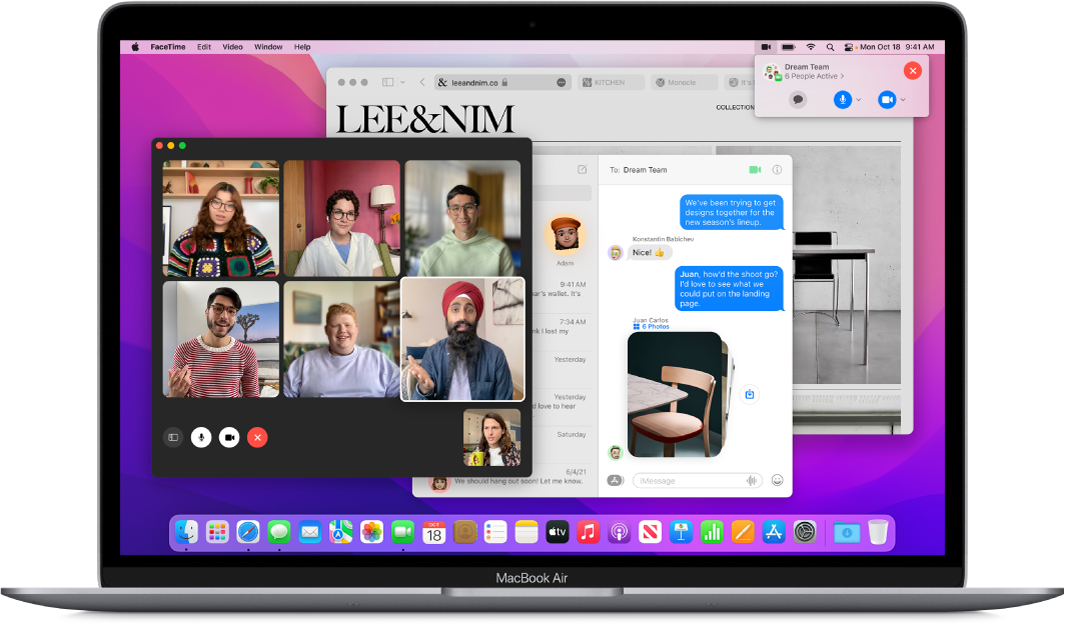End the FaceTime call with red button
Viewport: 1068px width, 626px height.
point(257,437)
